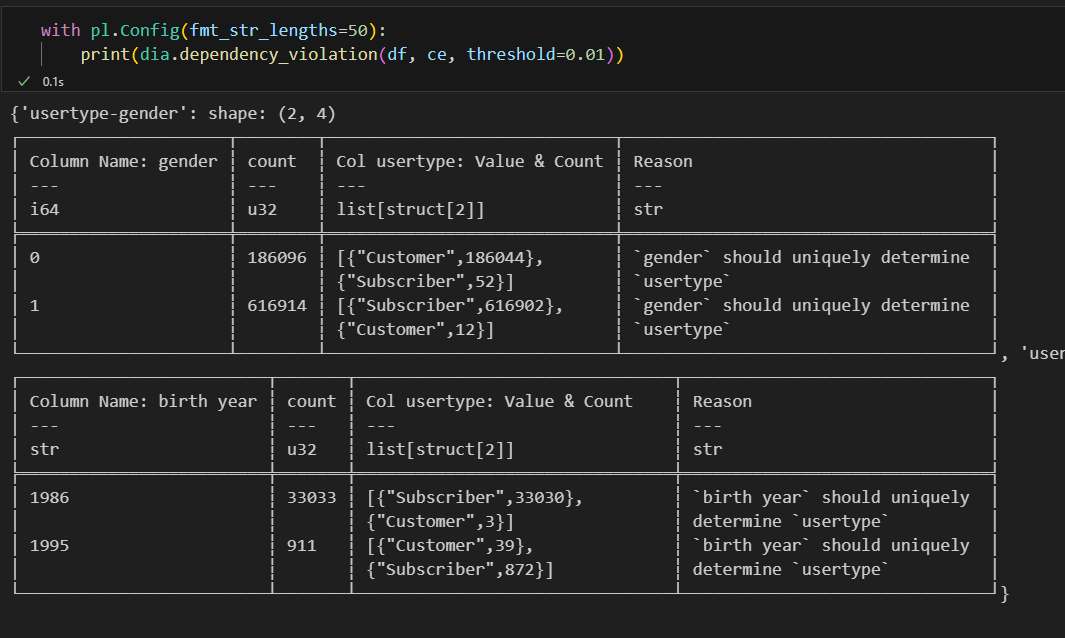Click the threshold=0.01 argument
The width and height of the screenshot is (1065, 638).
[535, 54]
